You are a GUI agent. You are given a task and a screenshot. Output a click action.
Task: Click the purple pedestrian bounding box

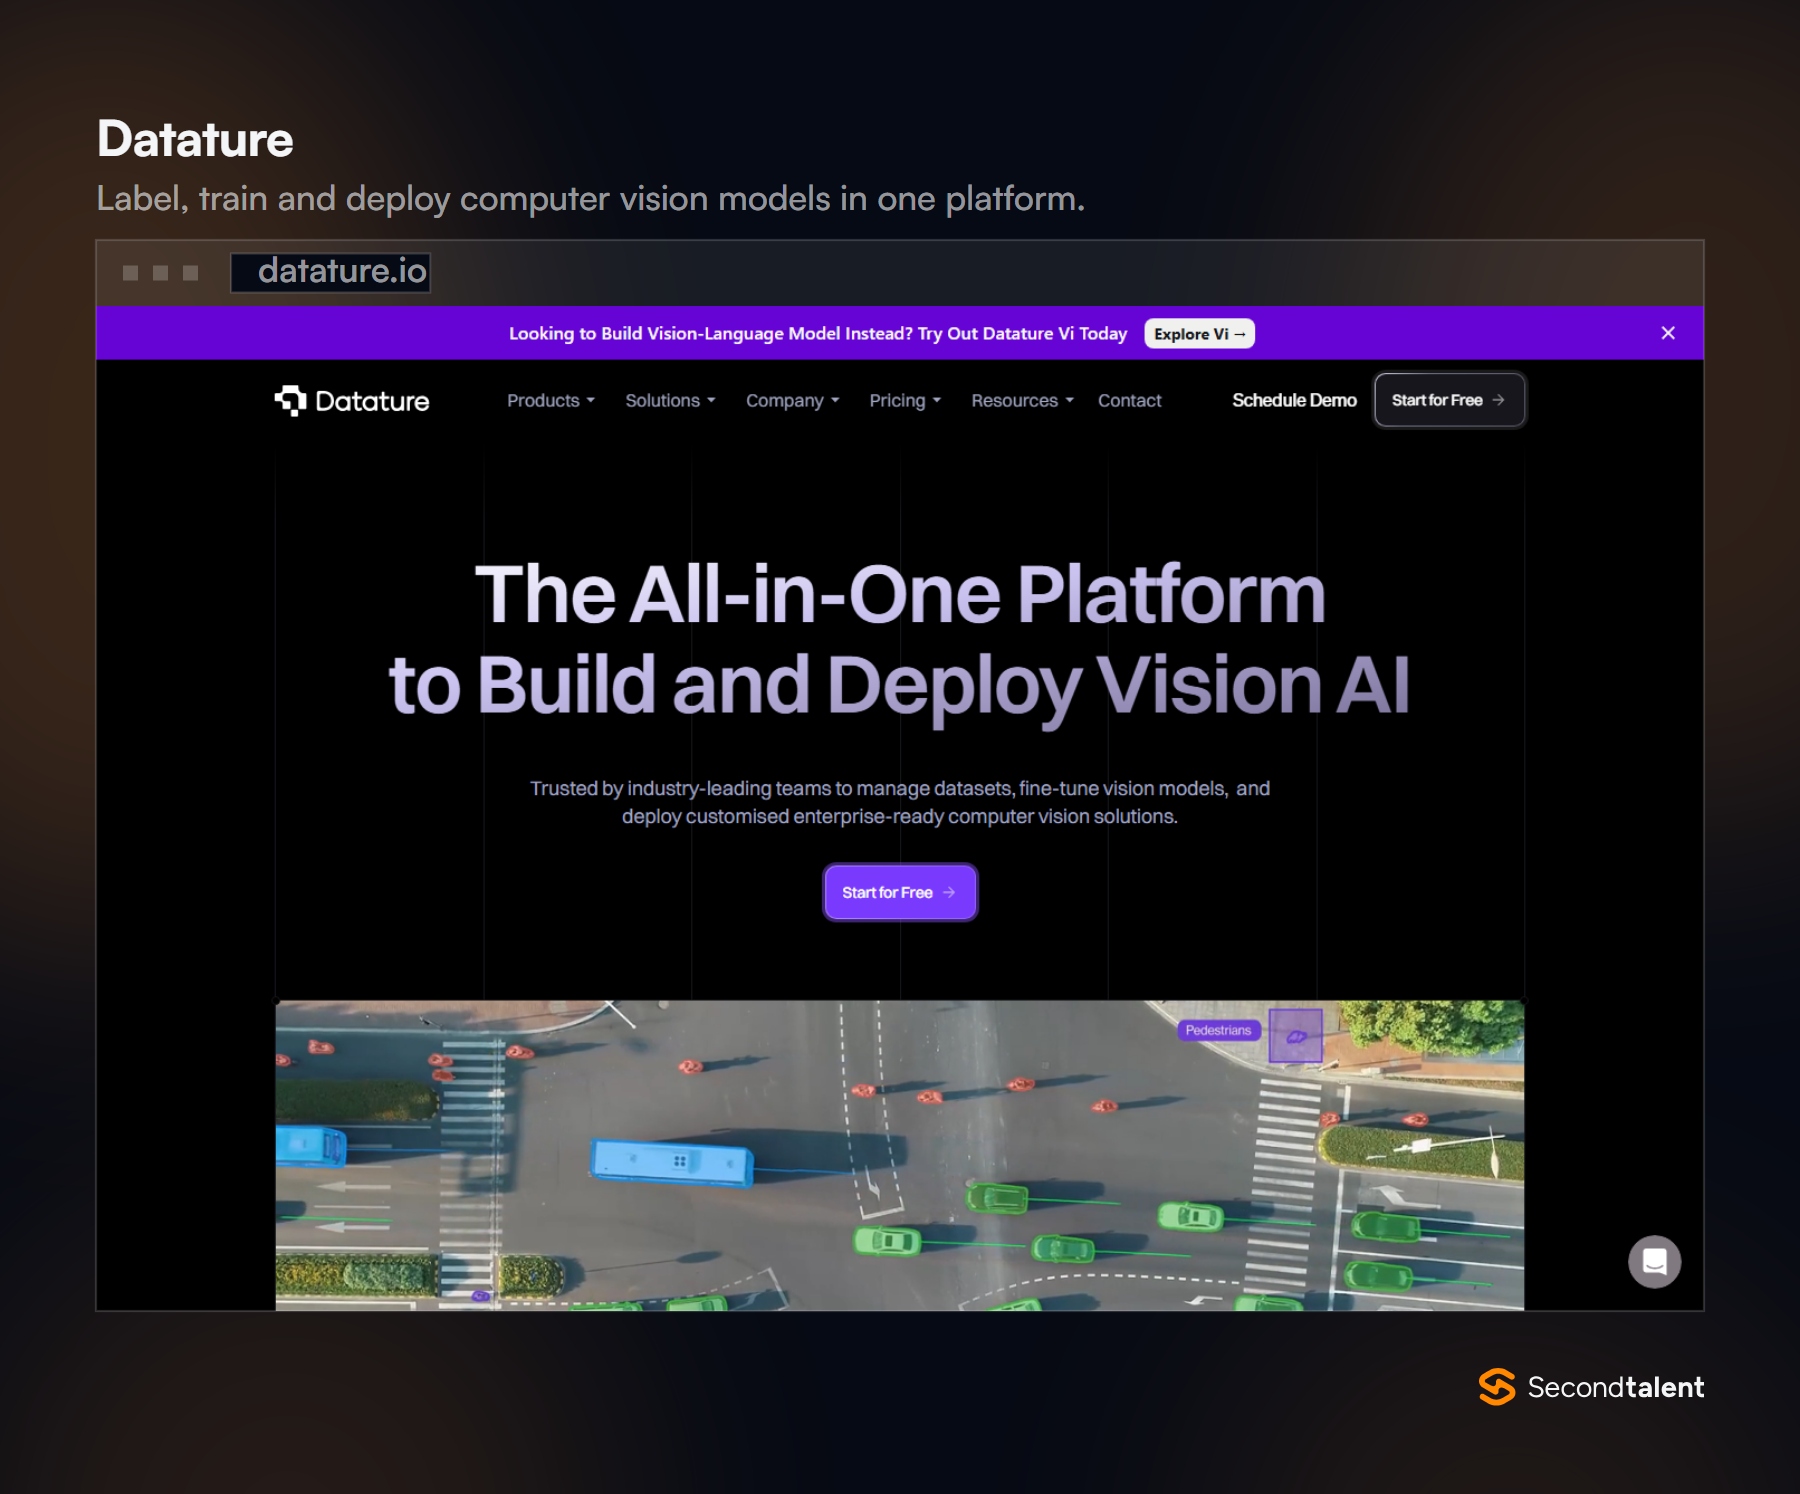[1295, 1036]
